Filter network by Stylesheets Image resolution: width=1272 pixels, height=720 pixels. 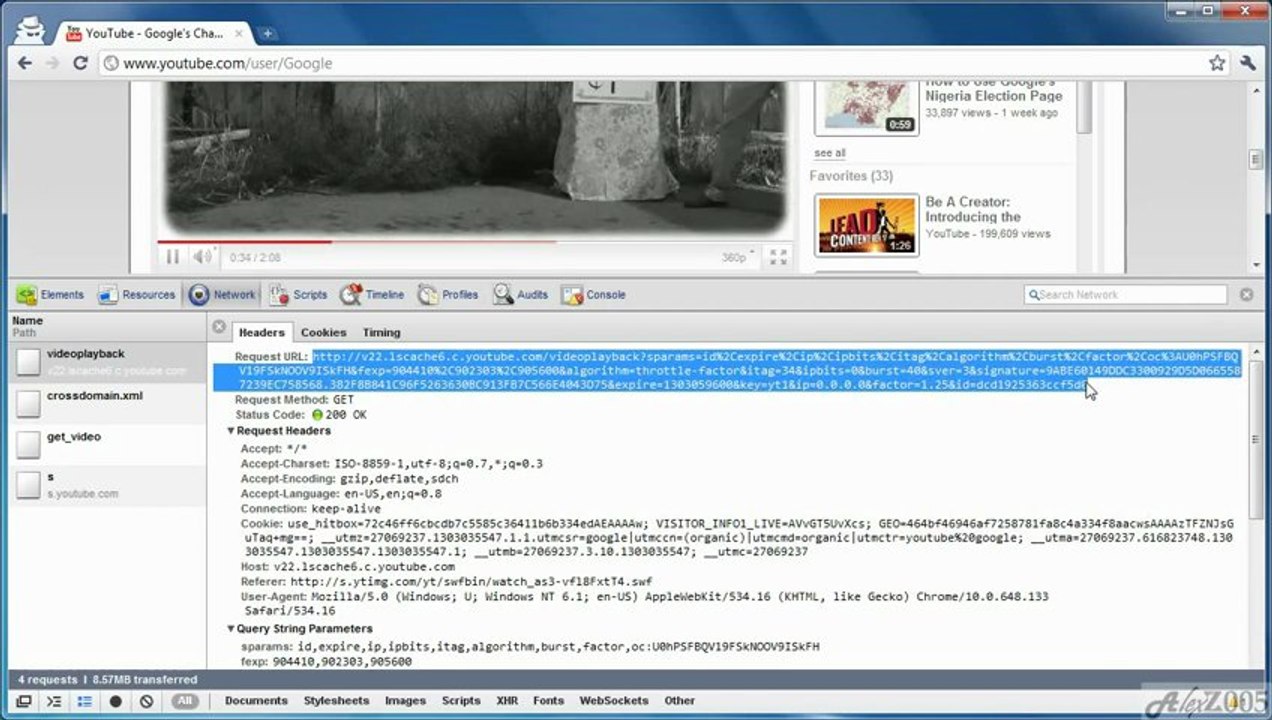336,701
